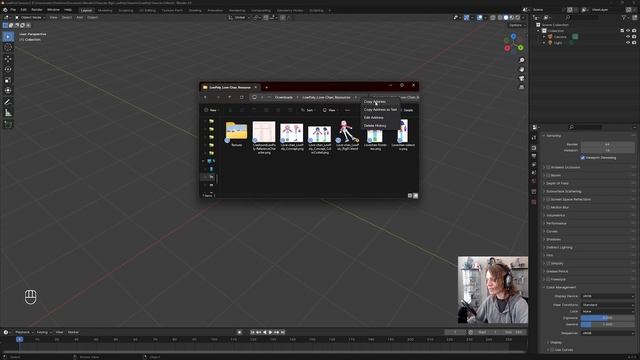
Task: Collapse the Color Management panel
Action: point(560,288)
